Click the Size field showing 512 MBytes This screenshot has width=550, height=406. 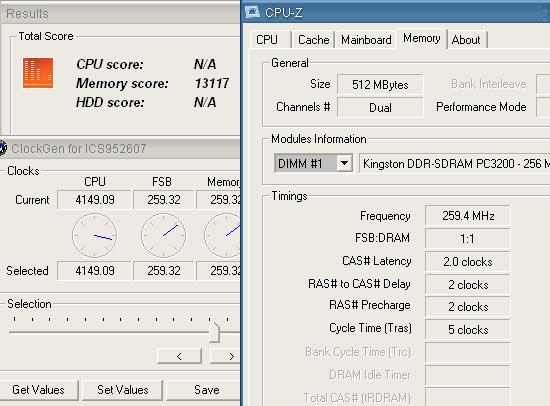click(380, 85)
